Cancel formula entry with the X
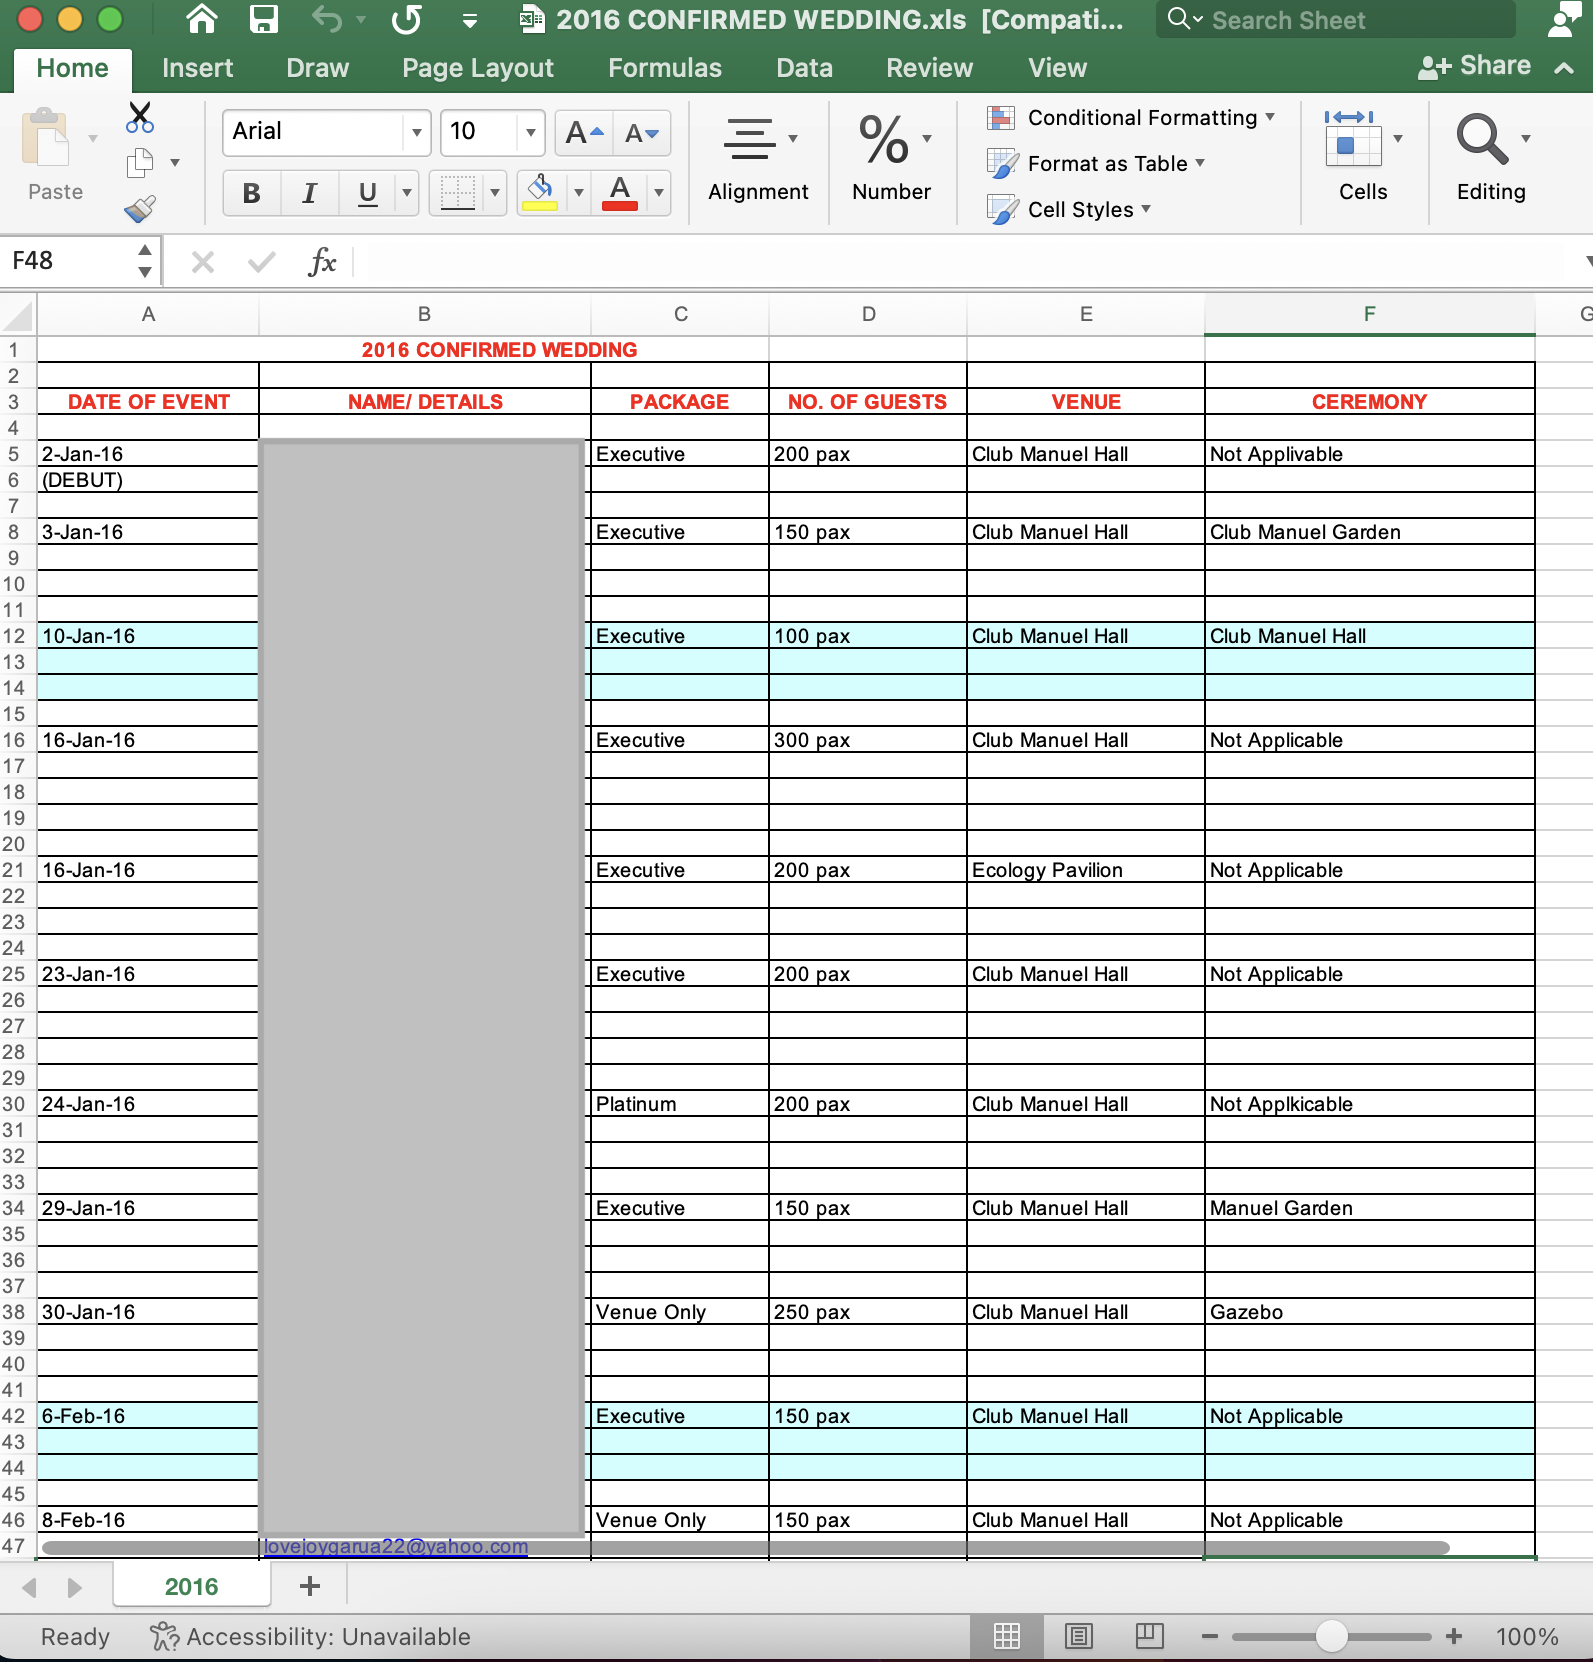 [x=203, y=262]
